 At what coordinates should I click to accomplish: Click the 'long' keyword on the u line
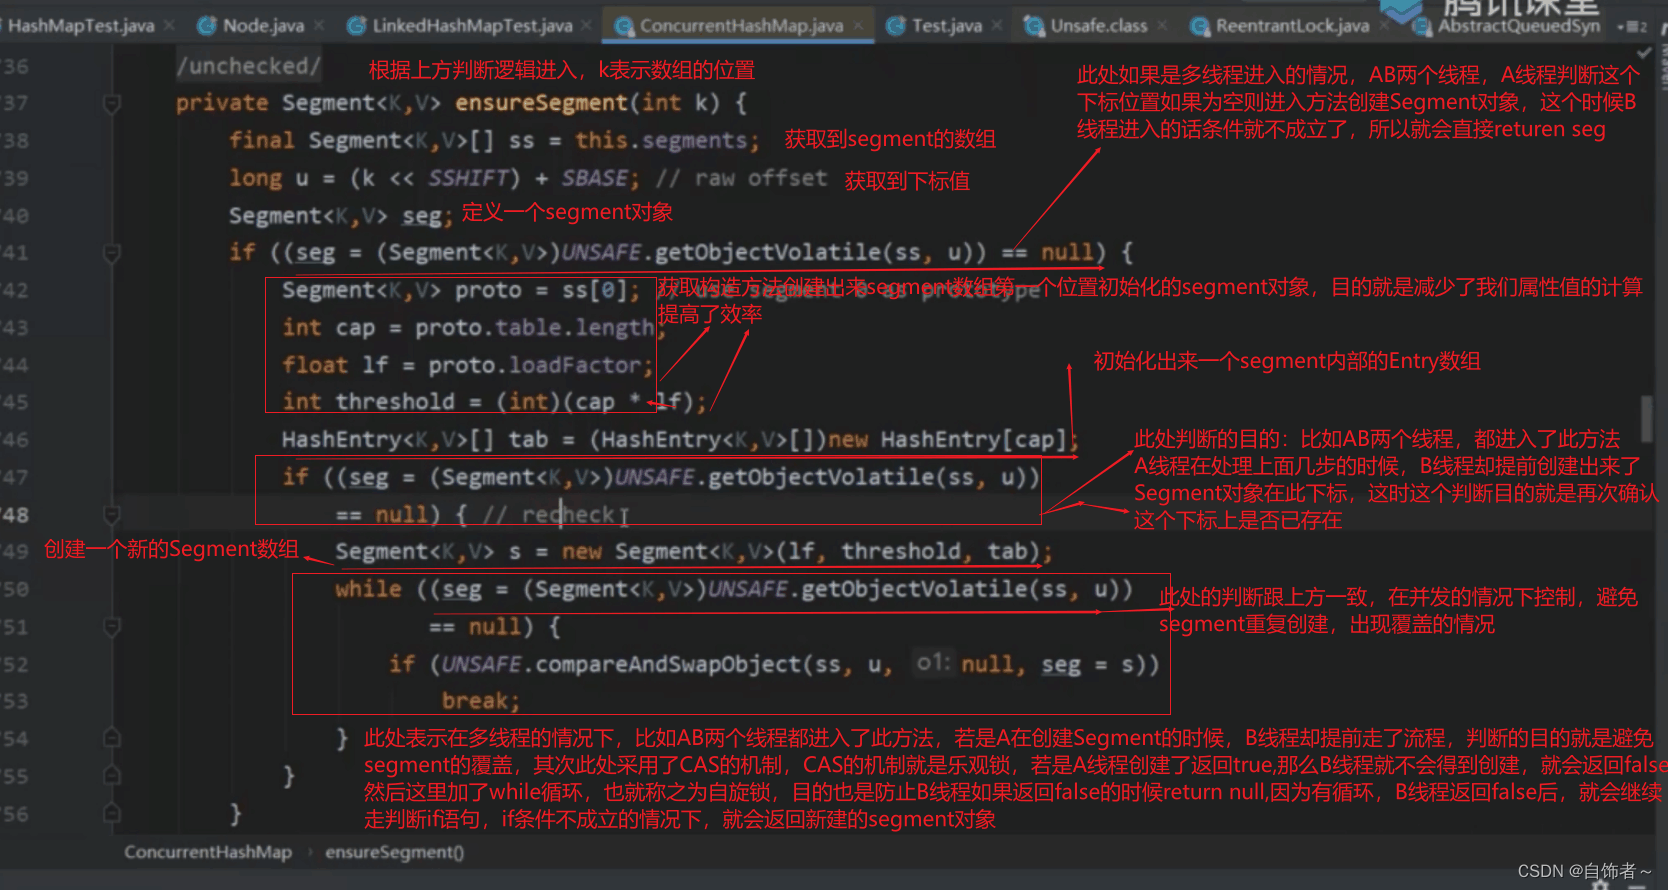255,178
